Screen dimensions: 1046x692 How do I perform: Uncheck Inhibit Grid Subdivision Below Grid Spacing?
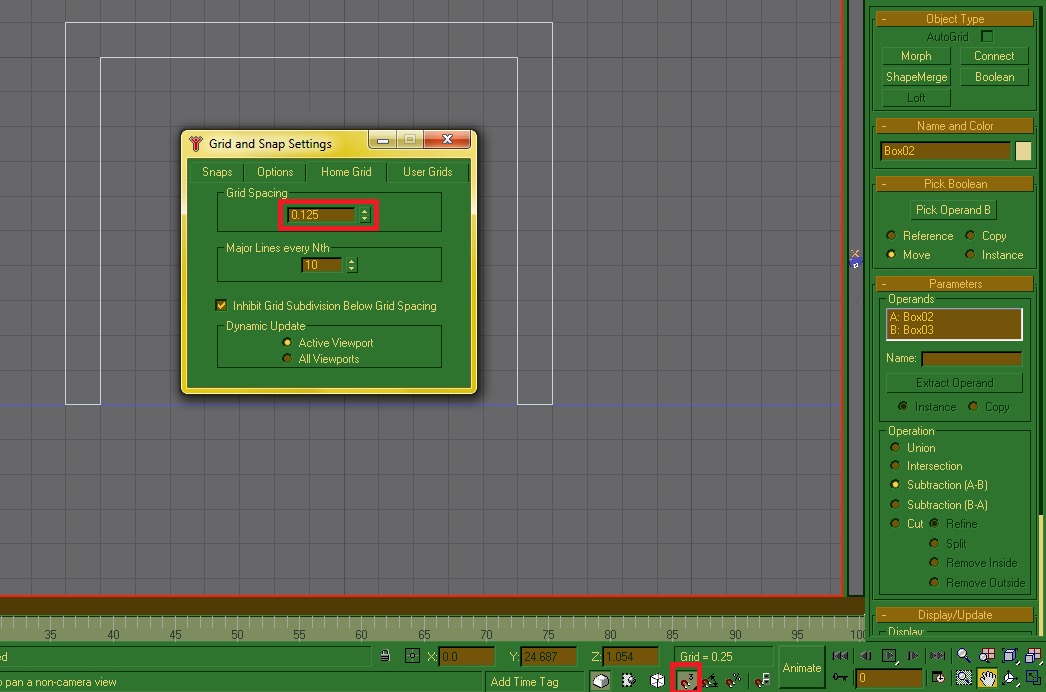pyautogui.click(x=221, y=305)
